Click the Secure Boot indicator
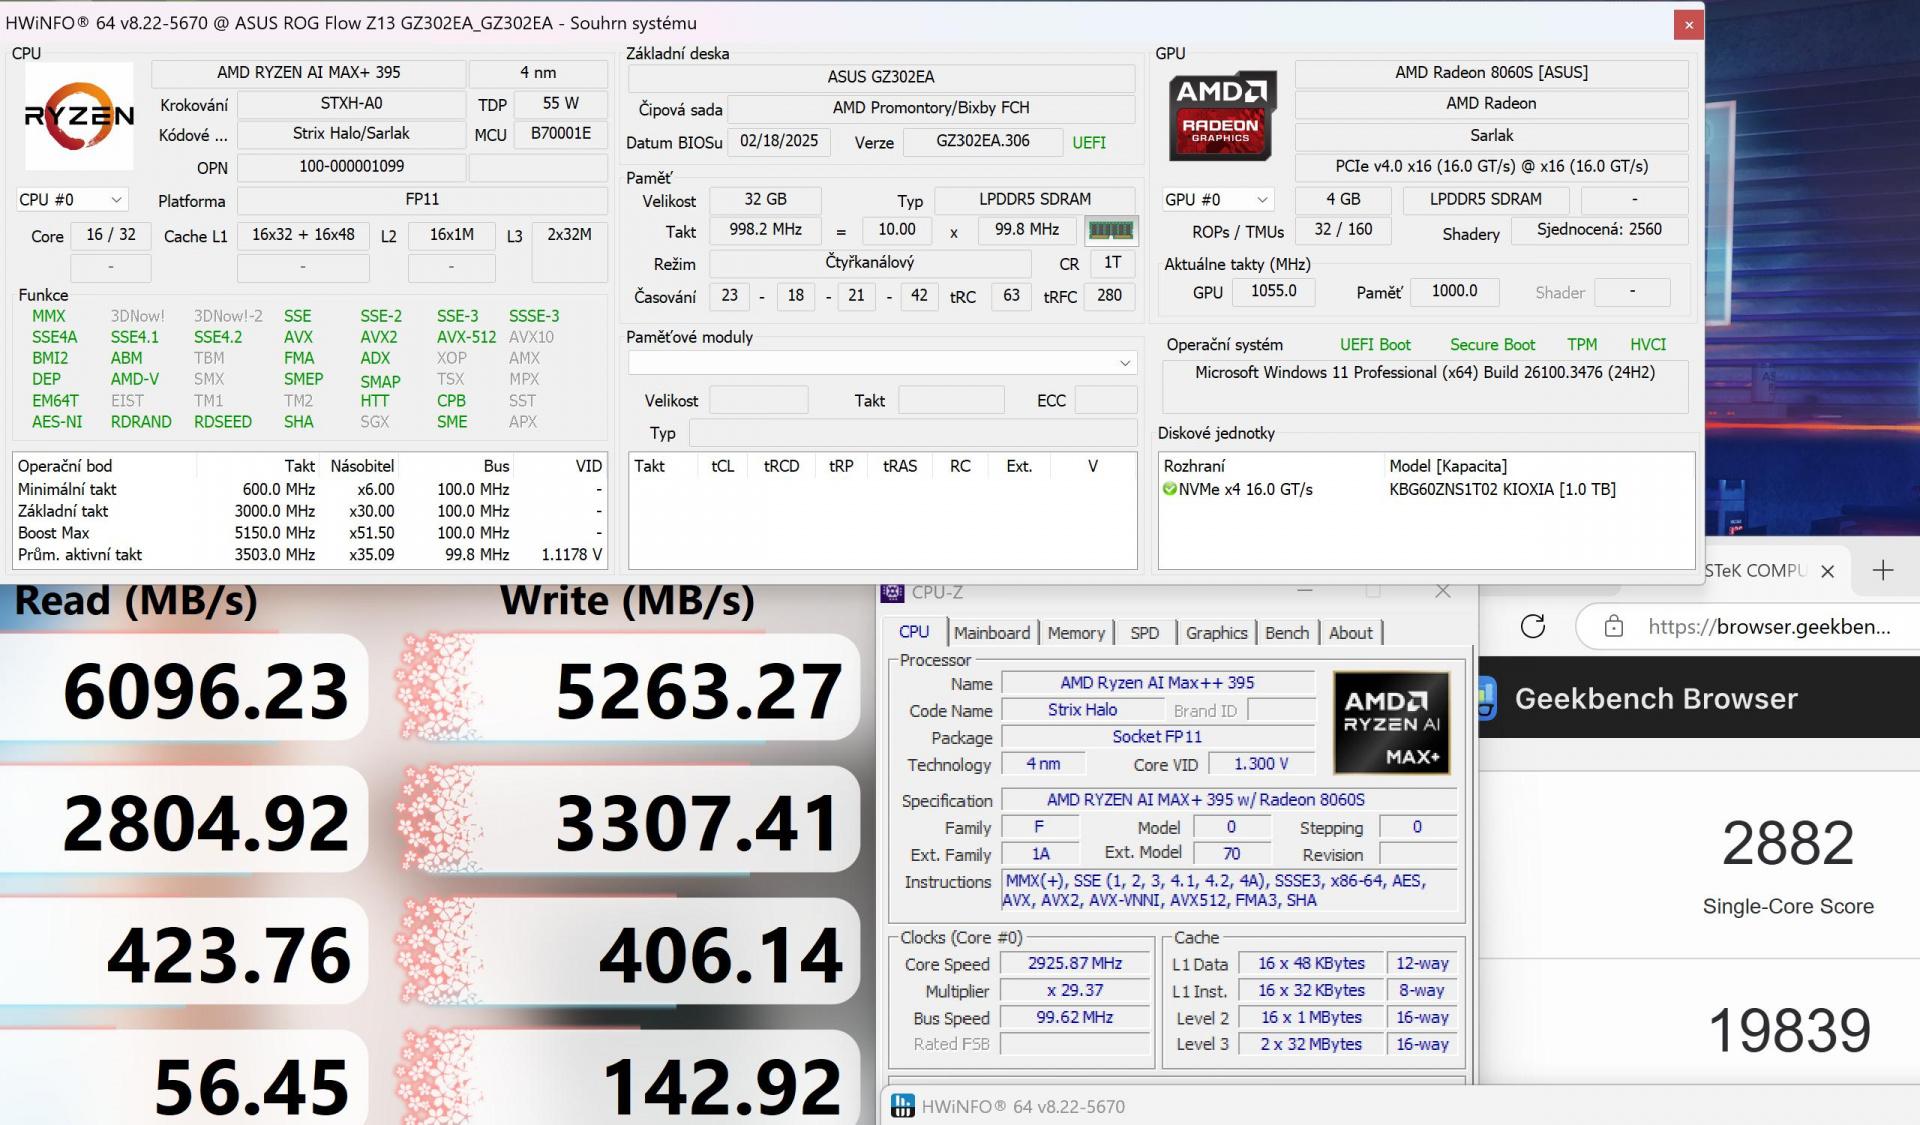 click(1492, 345)
